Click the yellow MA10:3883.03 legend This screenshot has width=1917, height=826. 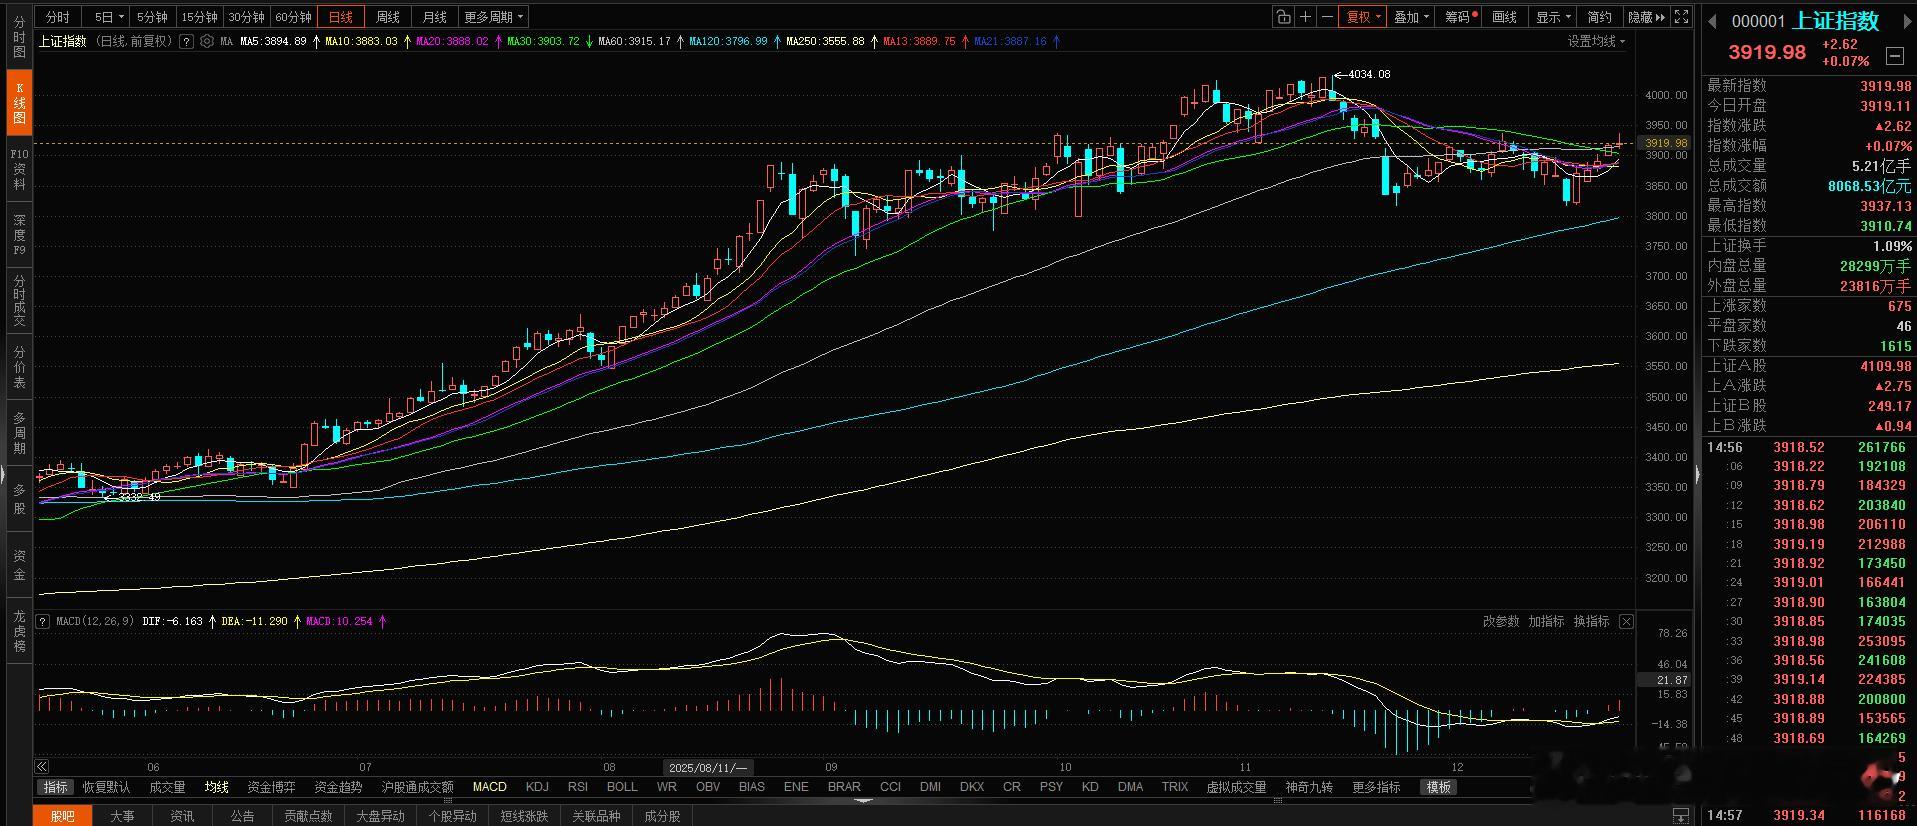pyautogui.click(x=361, y=41)
